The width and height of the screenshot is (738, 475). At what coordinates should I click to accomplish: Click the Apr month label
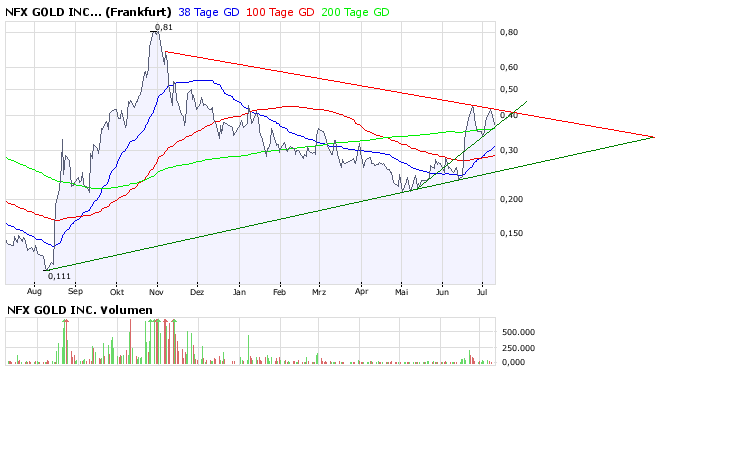(x=361, y=291)
